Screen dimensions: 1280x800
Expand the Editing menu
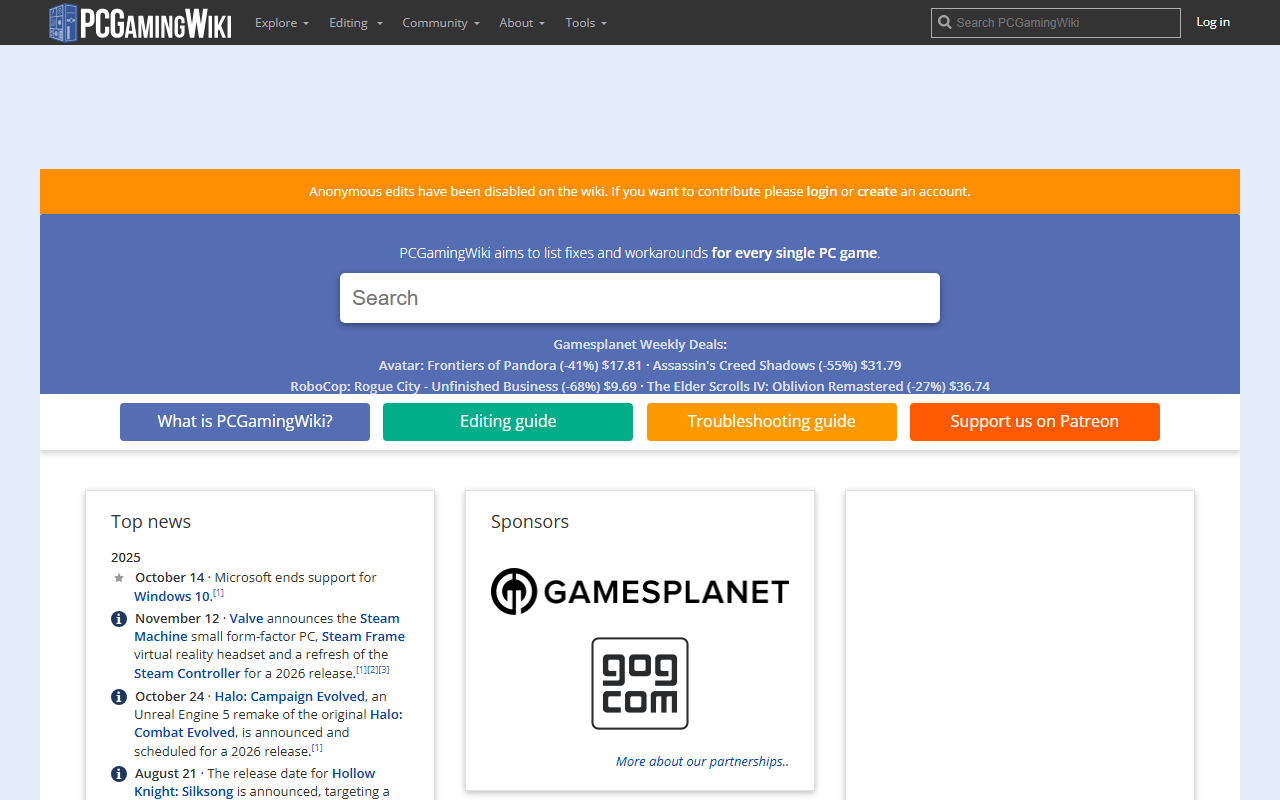tap(356, 22)
